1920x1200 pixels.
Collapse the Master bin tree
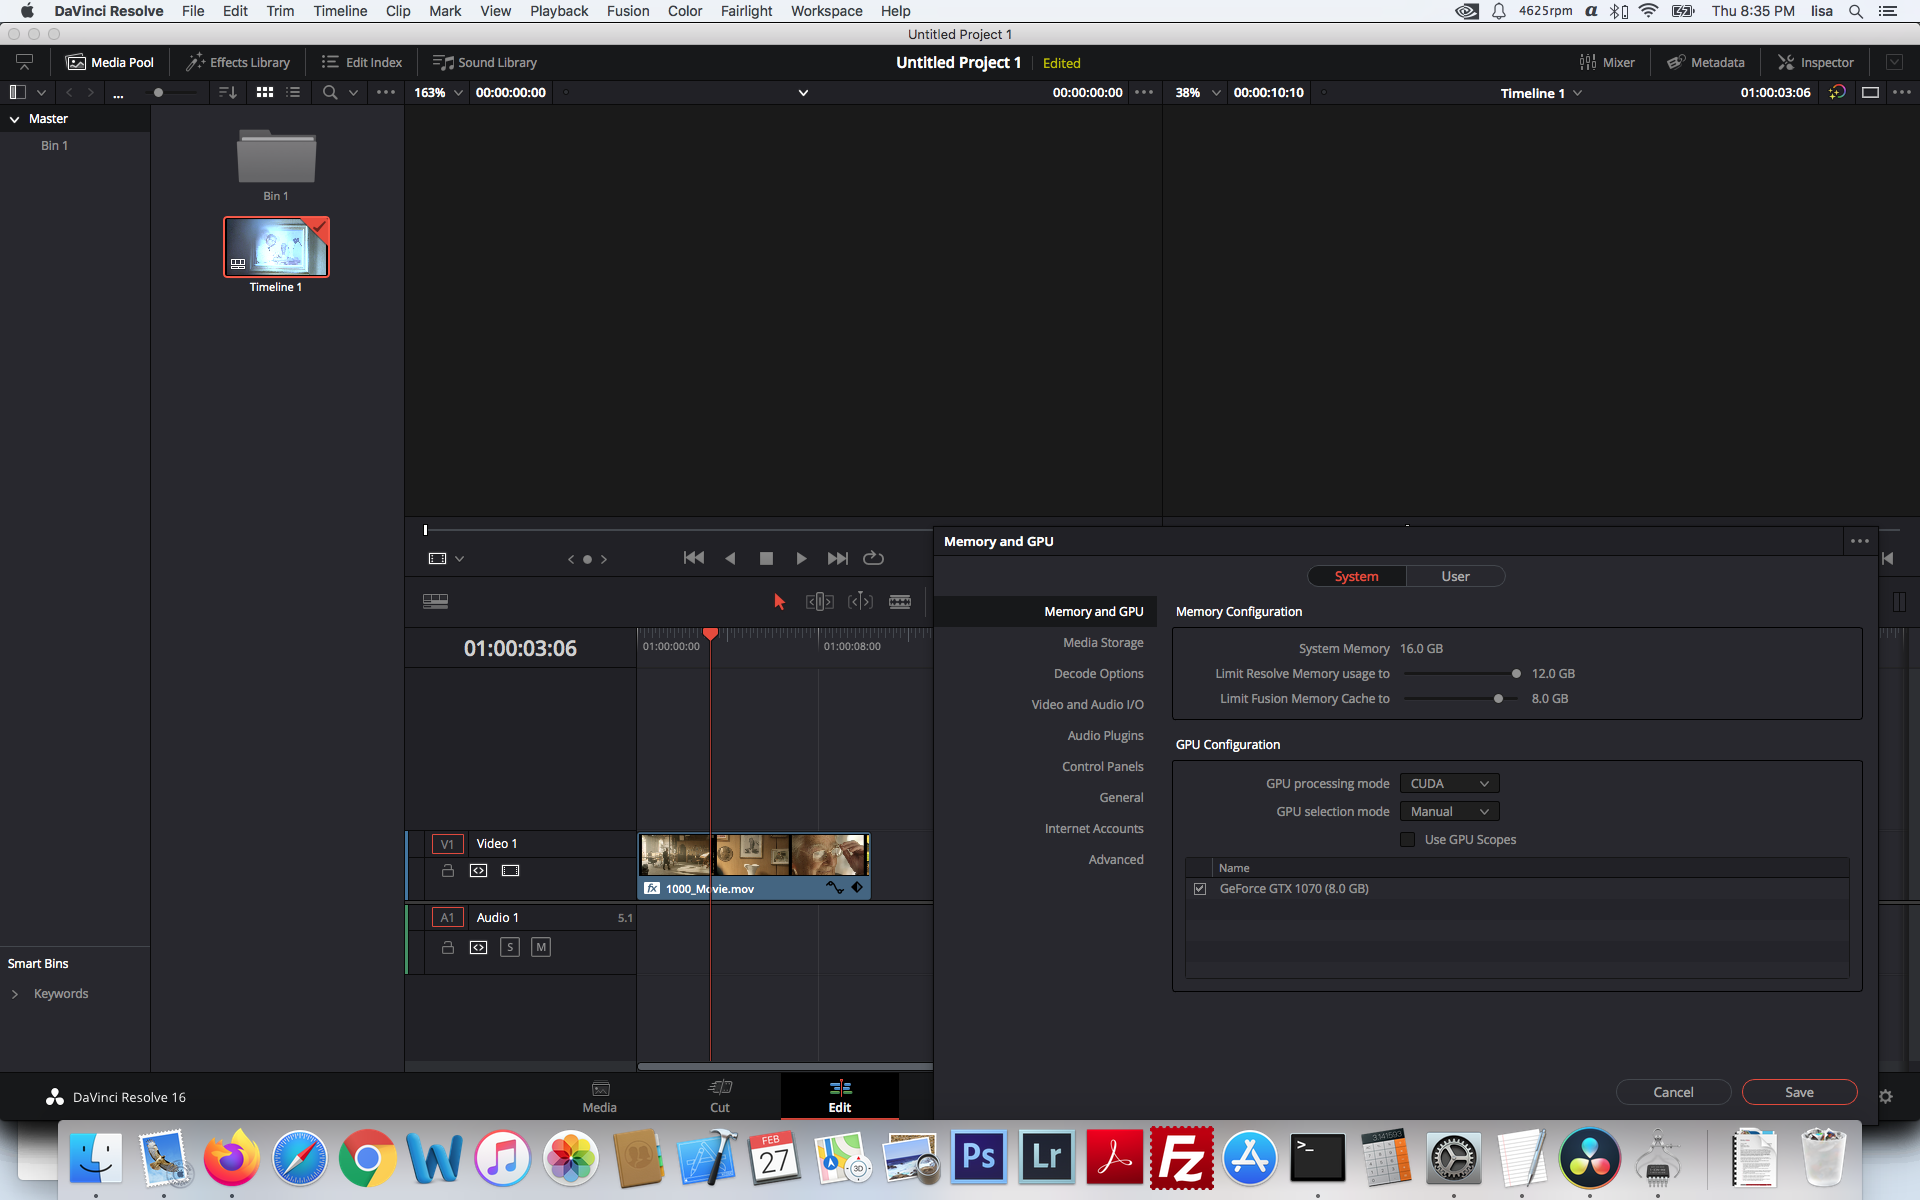pyautogui.click(x=15, y=119)
